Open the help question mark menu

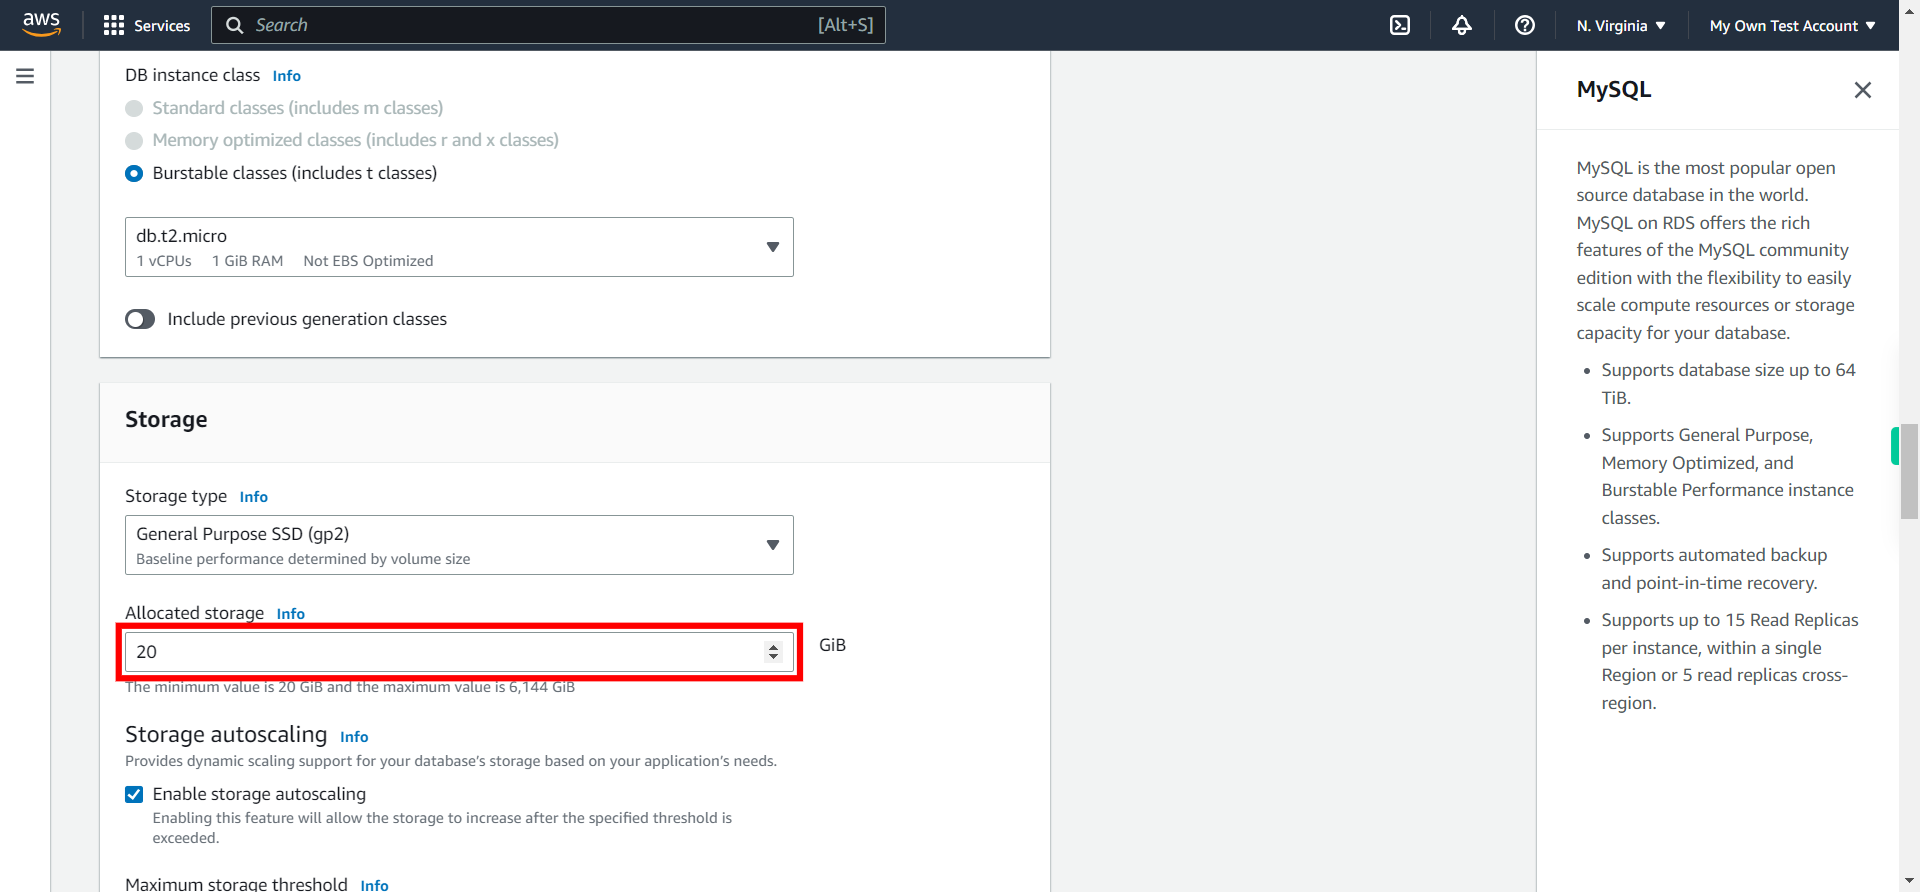coord(1524,25)
